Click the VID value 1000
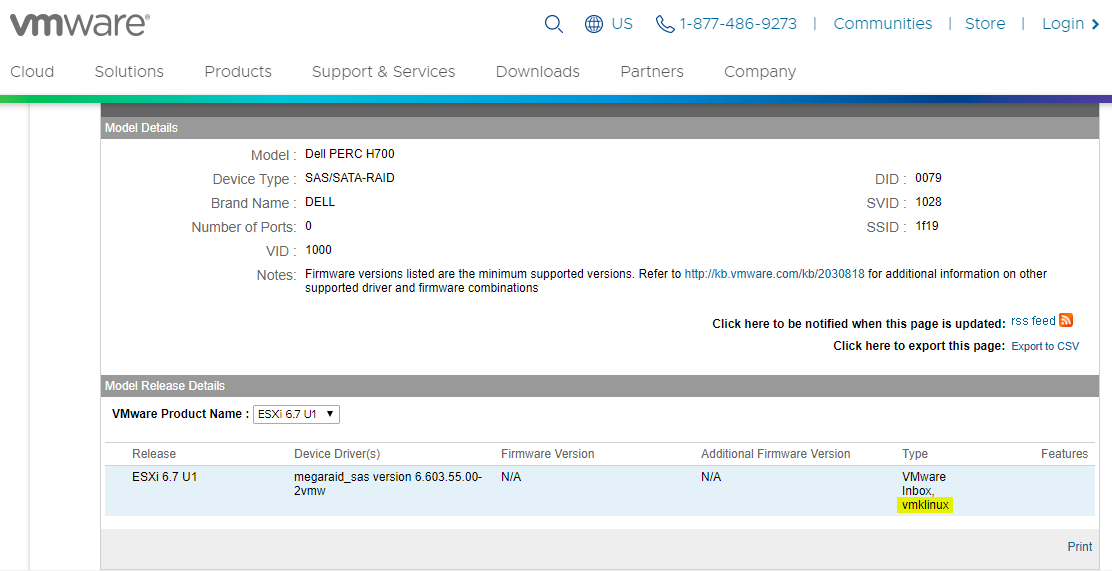Image resolution: width=1112 pixels, height=571 pixels. tap(318, 250)
